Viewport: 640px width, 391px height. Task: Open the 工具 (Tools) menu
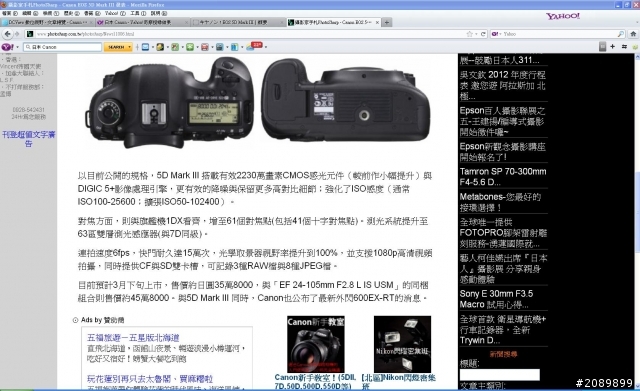pos(138,13)
